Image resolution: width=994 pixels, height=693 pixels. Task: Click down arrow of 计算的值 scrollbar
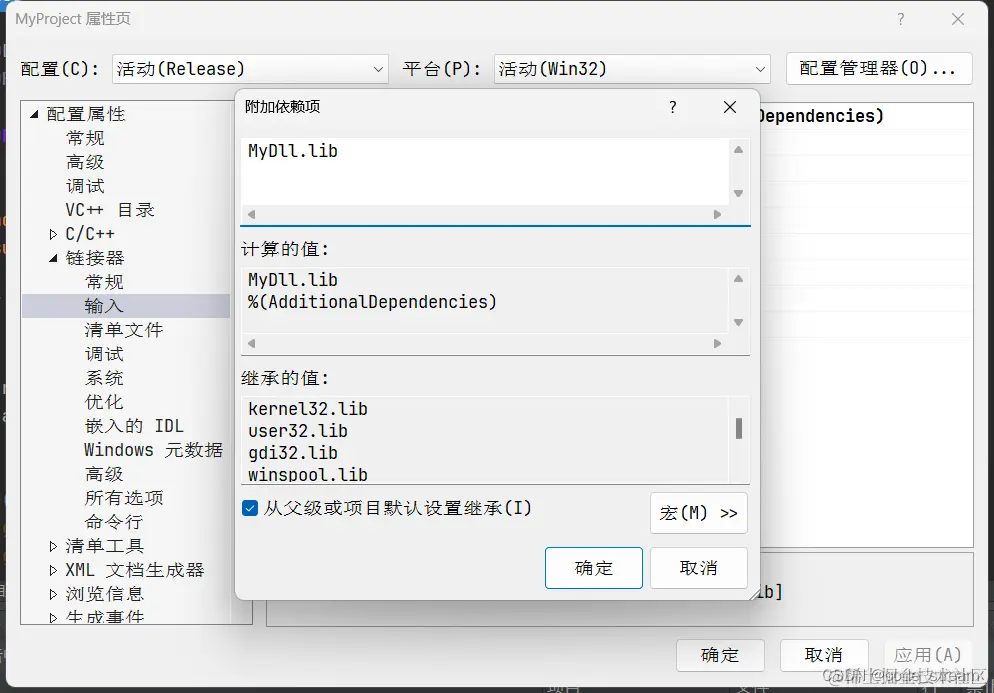click(x=739, y=323)
